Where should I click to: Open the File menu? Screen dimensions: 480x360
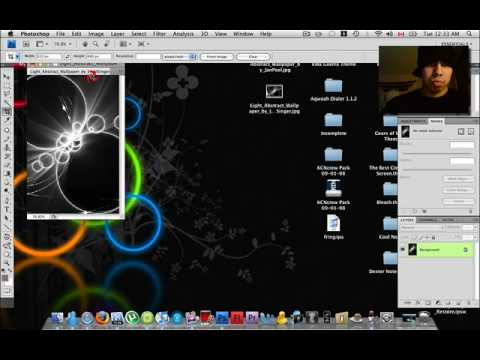click(x=60, y=34)
